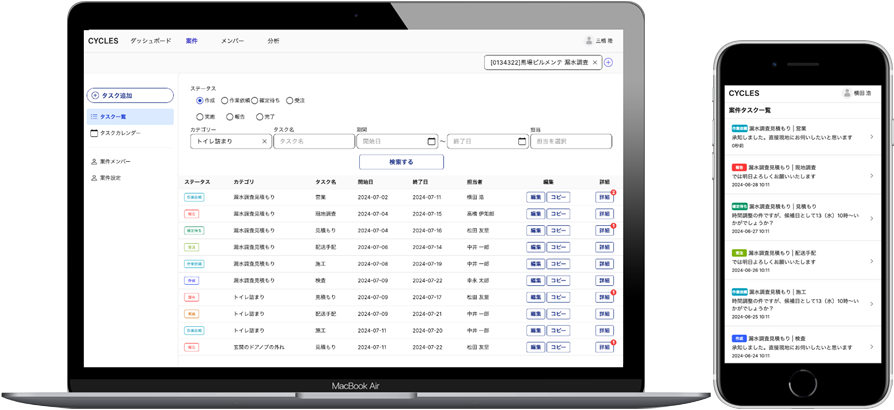Click into the タスク名 input field

tap(314, 141)
